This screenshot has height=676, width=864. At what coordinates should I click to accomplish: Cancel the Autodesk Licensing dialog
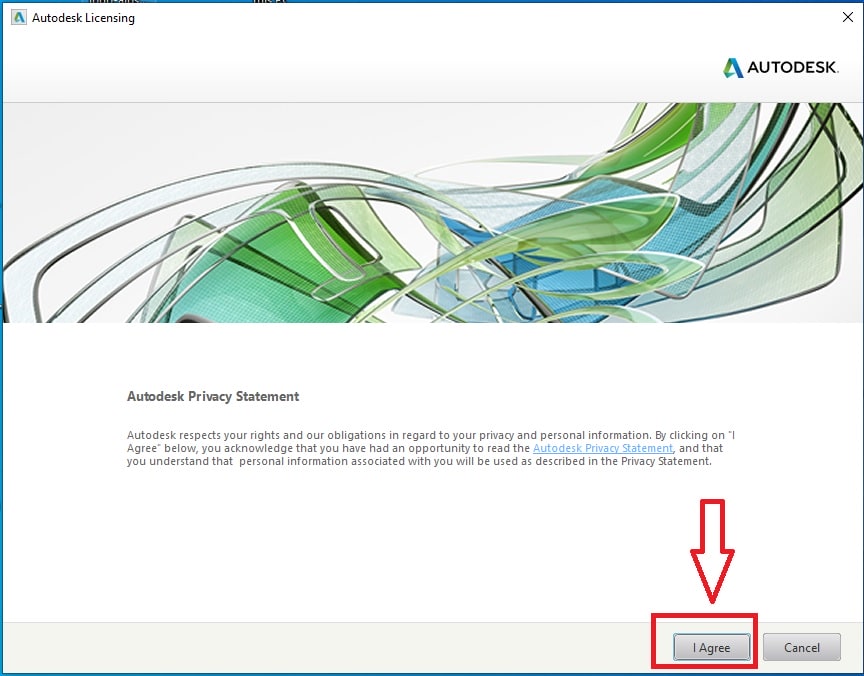coord(802,647)
